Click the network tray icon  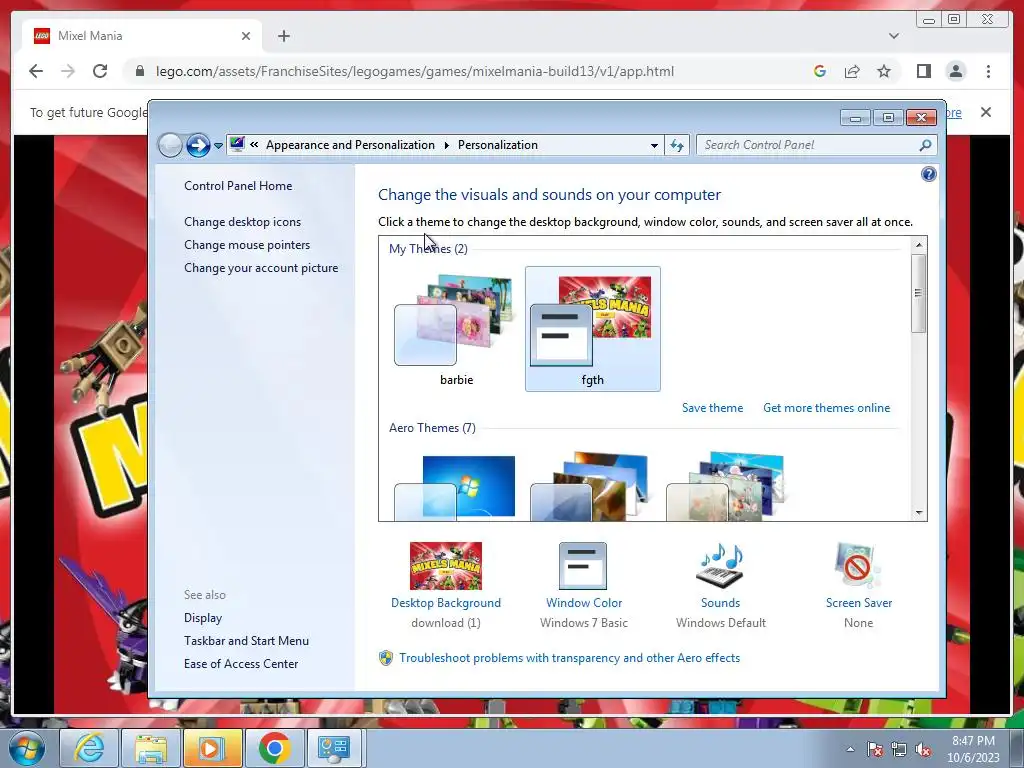coord(899,749)
